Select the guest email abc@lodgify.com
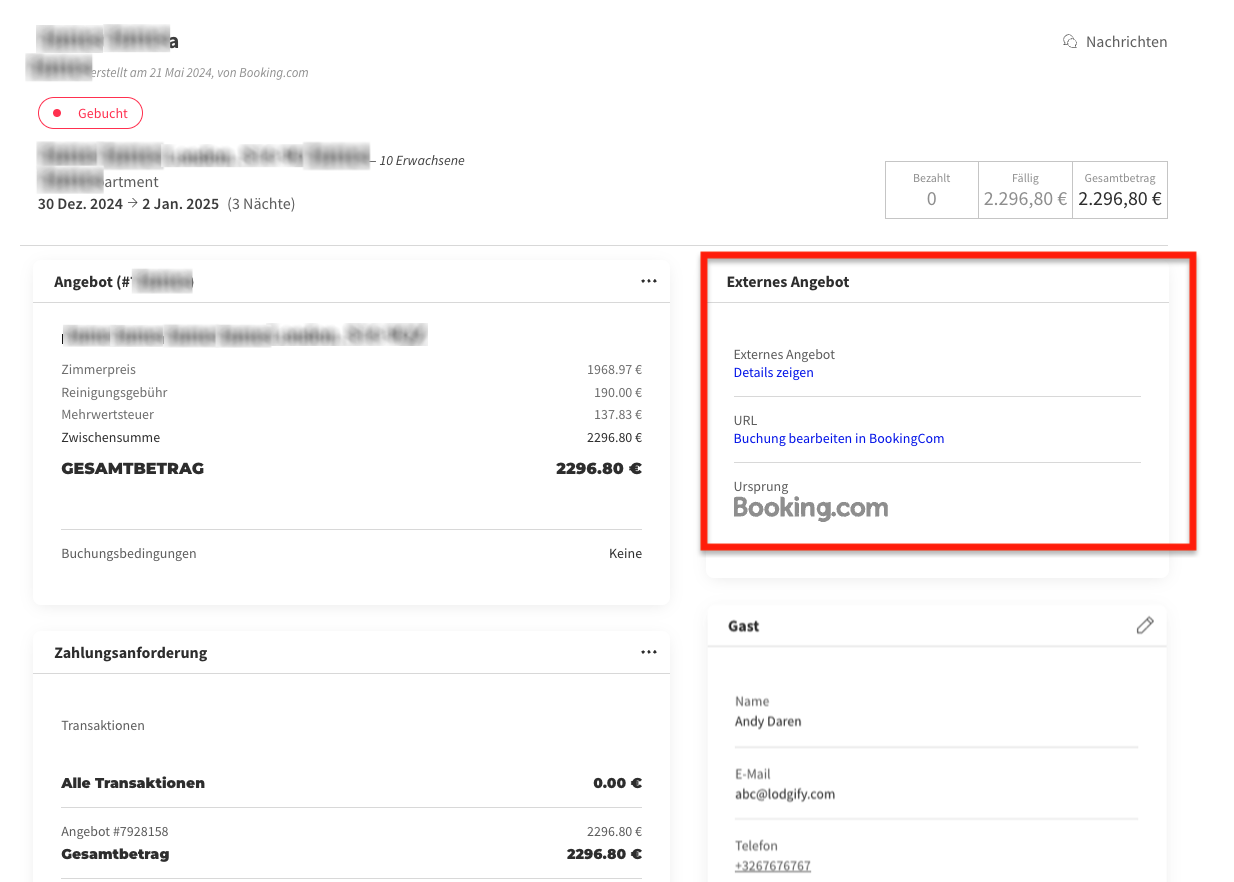 [784, 794]
